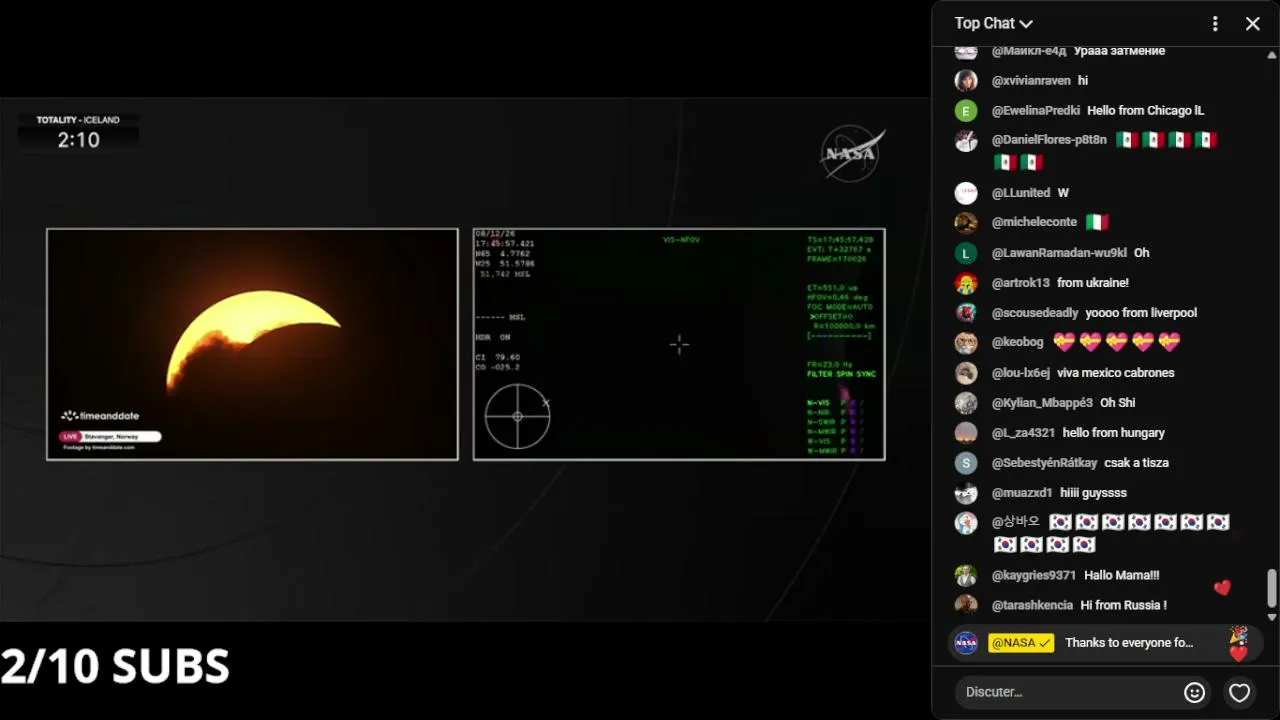Click the S avatar of SebestyénRátkay
The height and width of the screenshot is (720, 1280).
(x=966, y=463)
